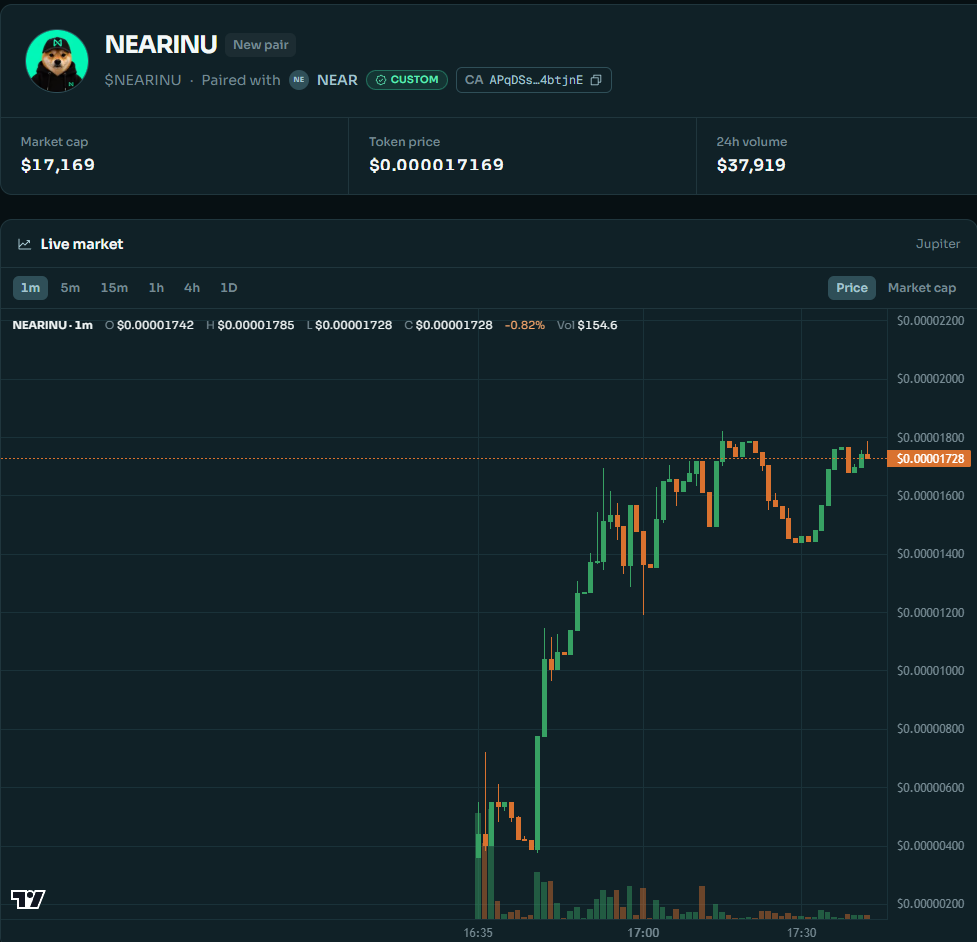Click the Live market chart icon
The width and height of the screenshot is (977, 942).
(24, 244)
